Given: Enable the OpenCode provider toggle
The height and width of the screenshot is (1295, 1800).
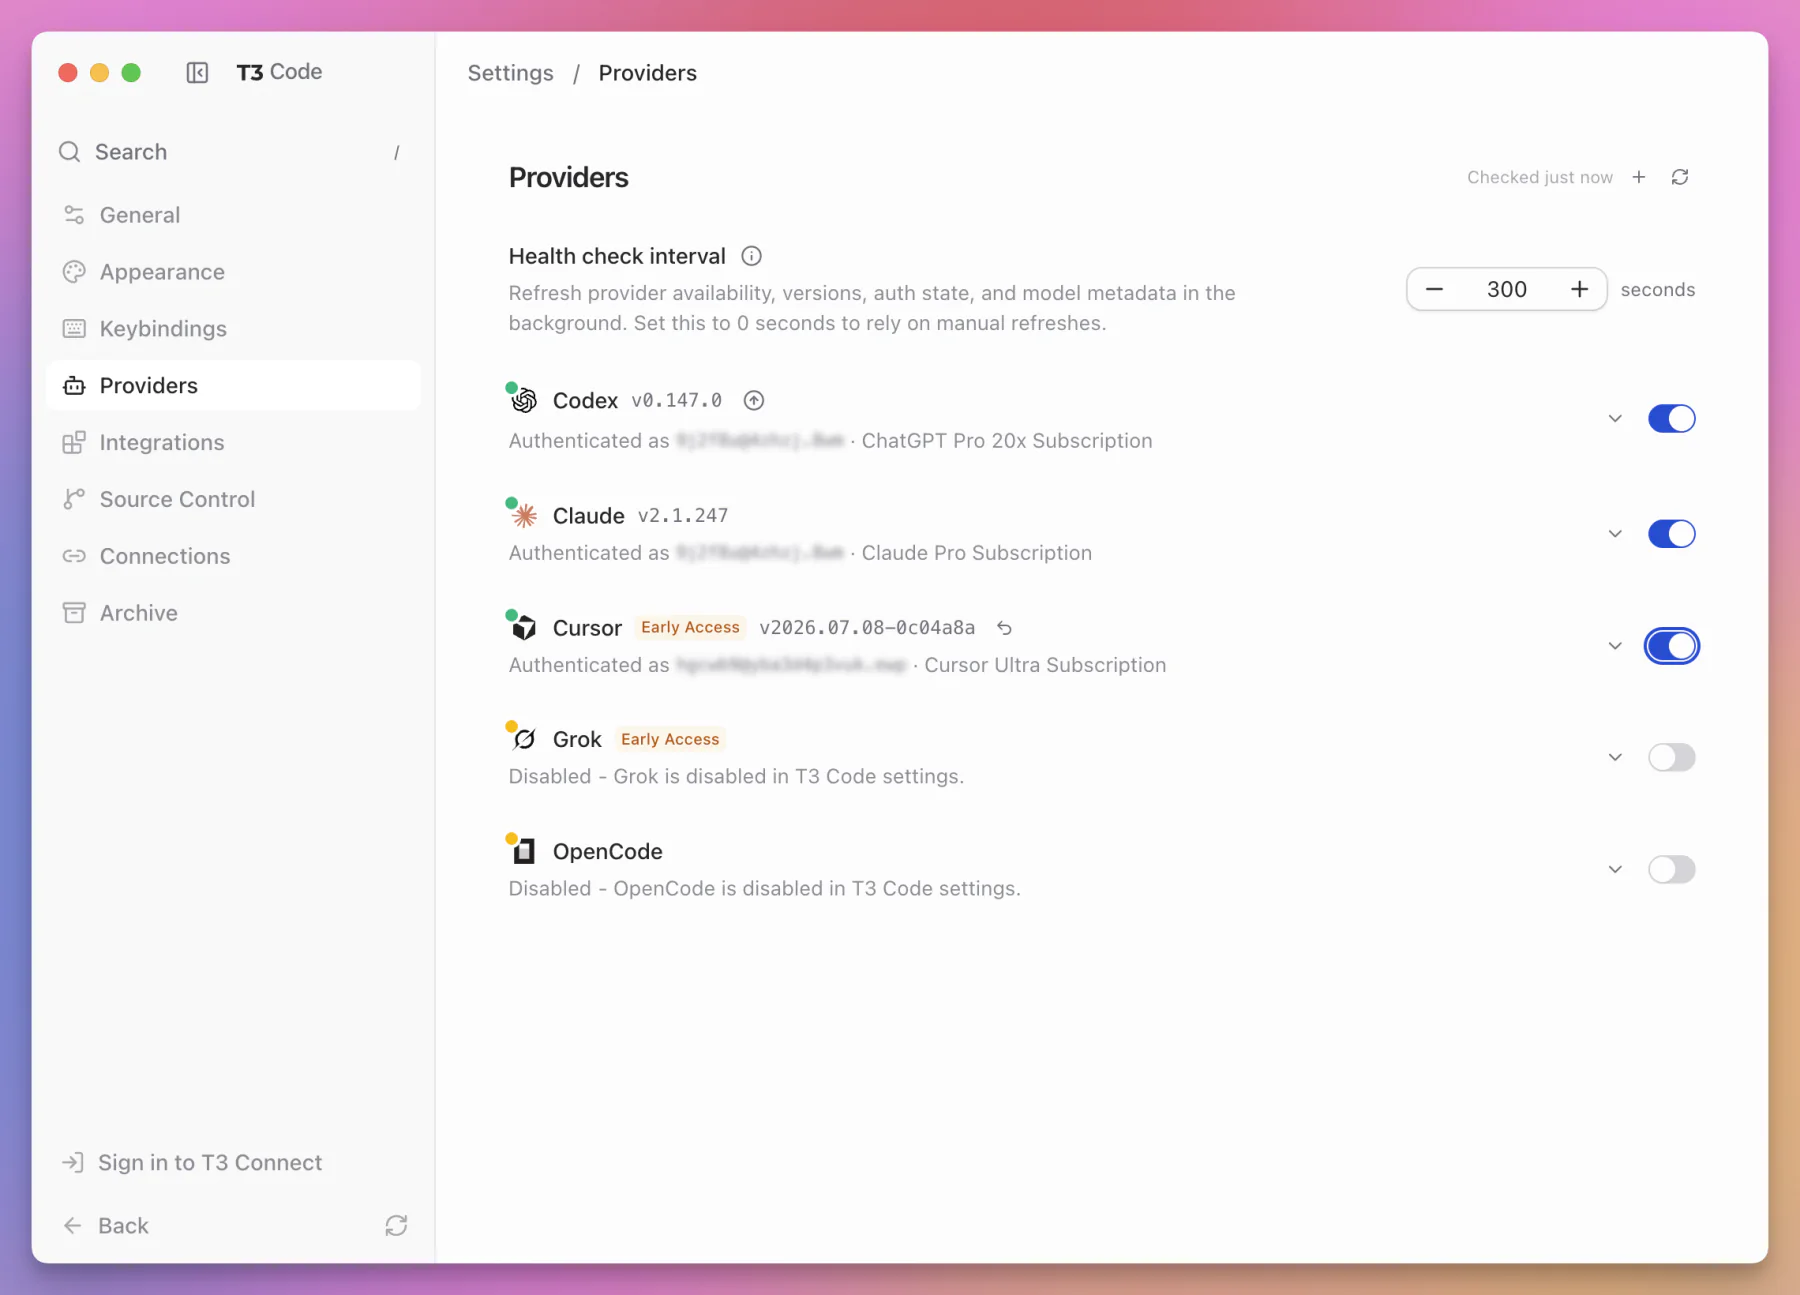Looking at the screenshot, I should coord(1671,870).
